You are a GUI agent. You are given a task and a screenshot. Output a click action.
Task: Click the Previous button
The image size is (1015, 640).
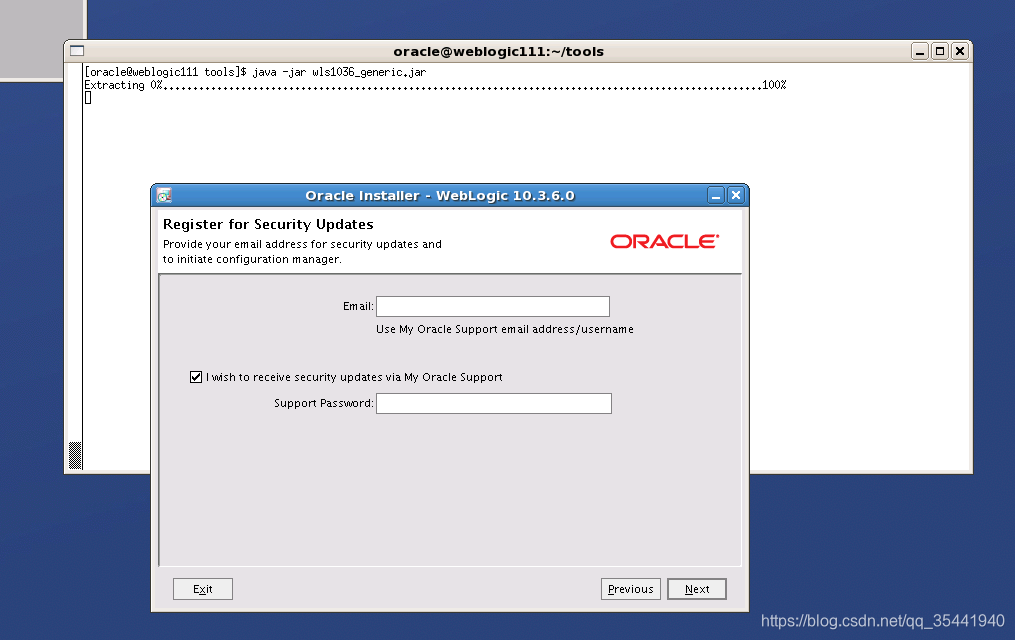coord(630,589)
